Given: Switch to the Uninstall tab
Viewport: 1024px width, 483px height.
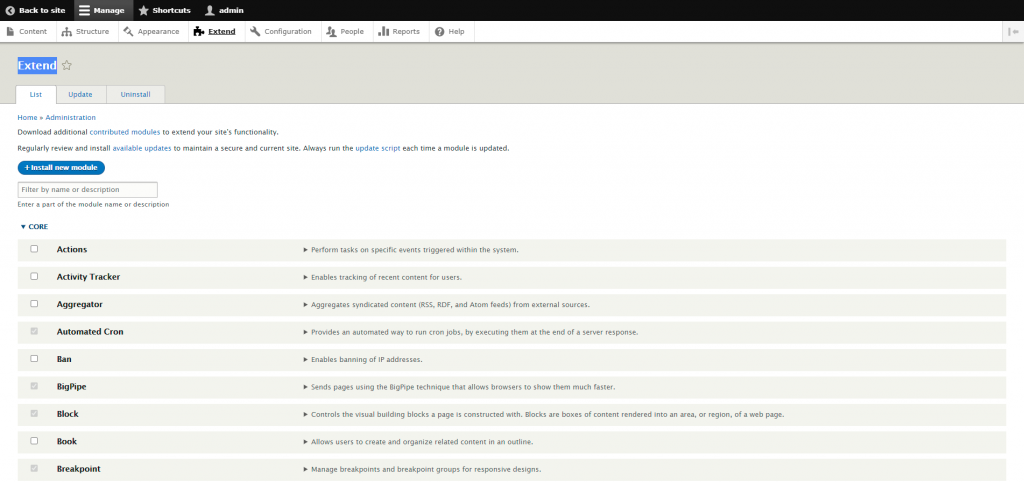Looking at the screenshot, I should [135, 94].
